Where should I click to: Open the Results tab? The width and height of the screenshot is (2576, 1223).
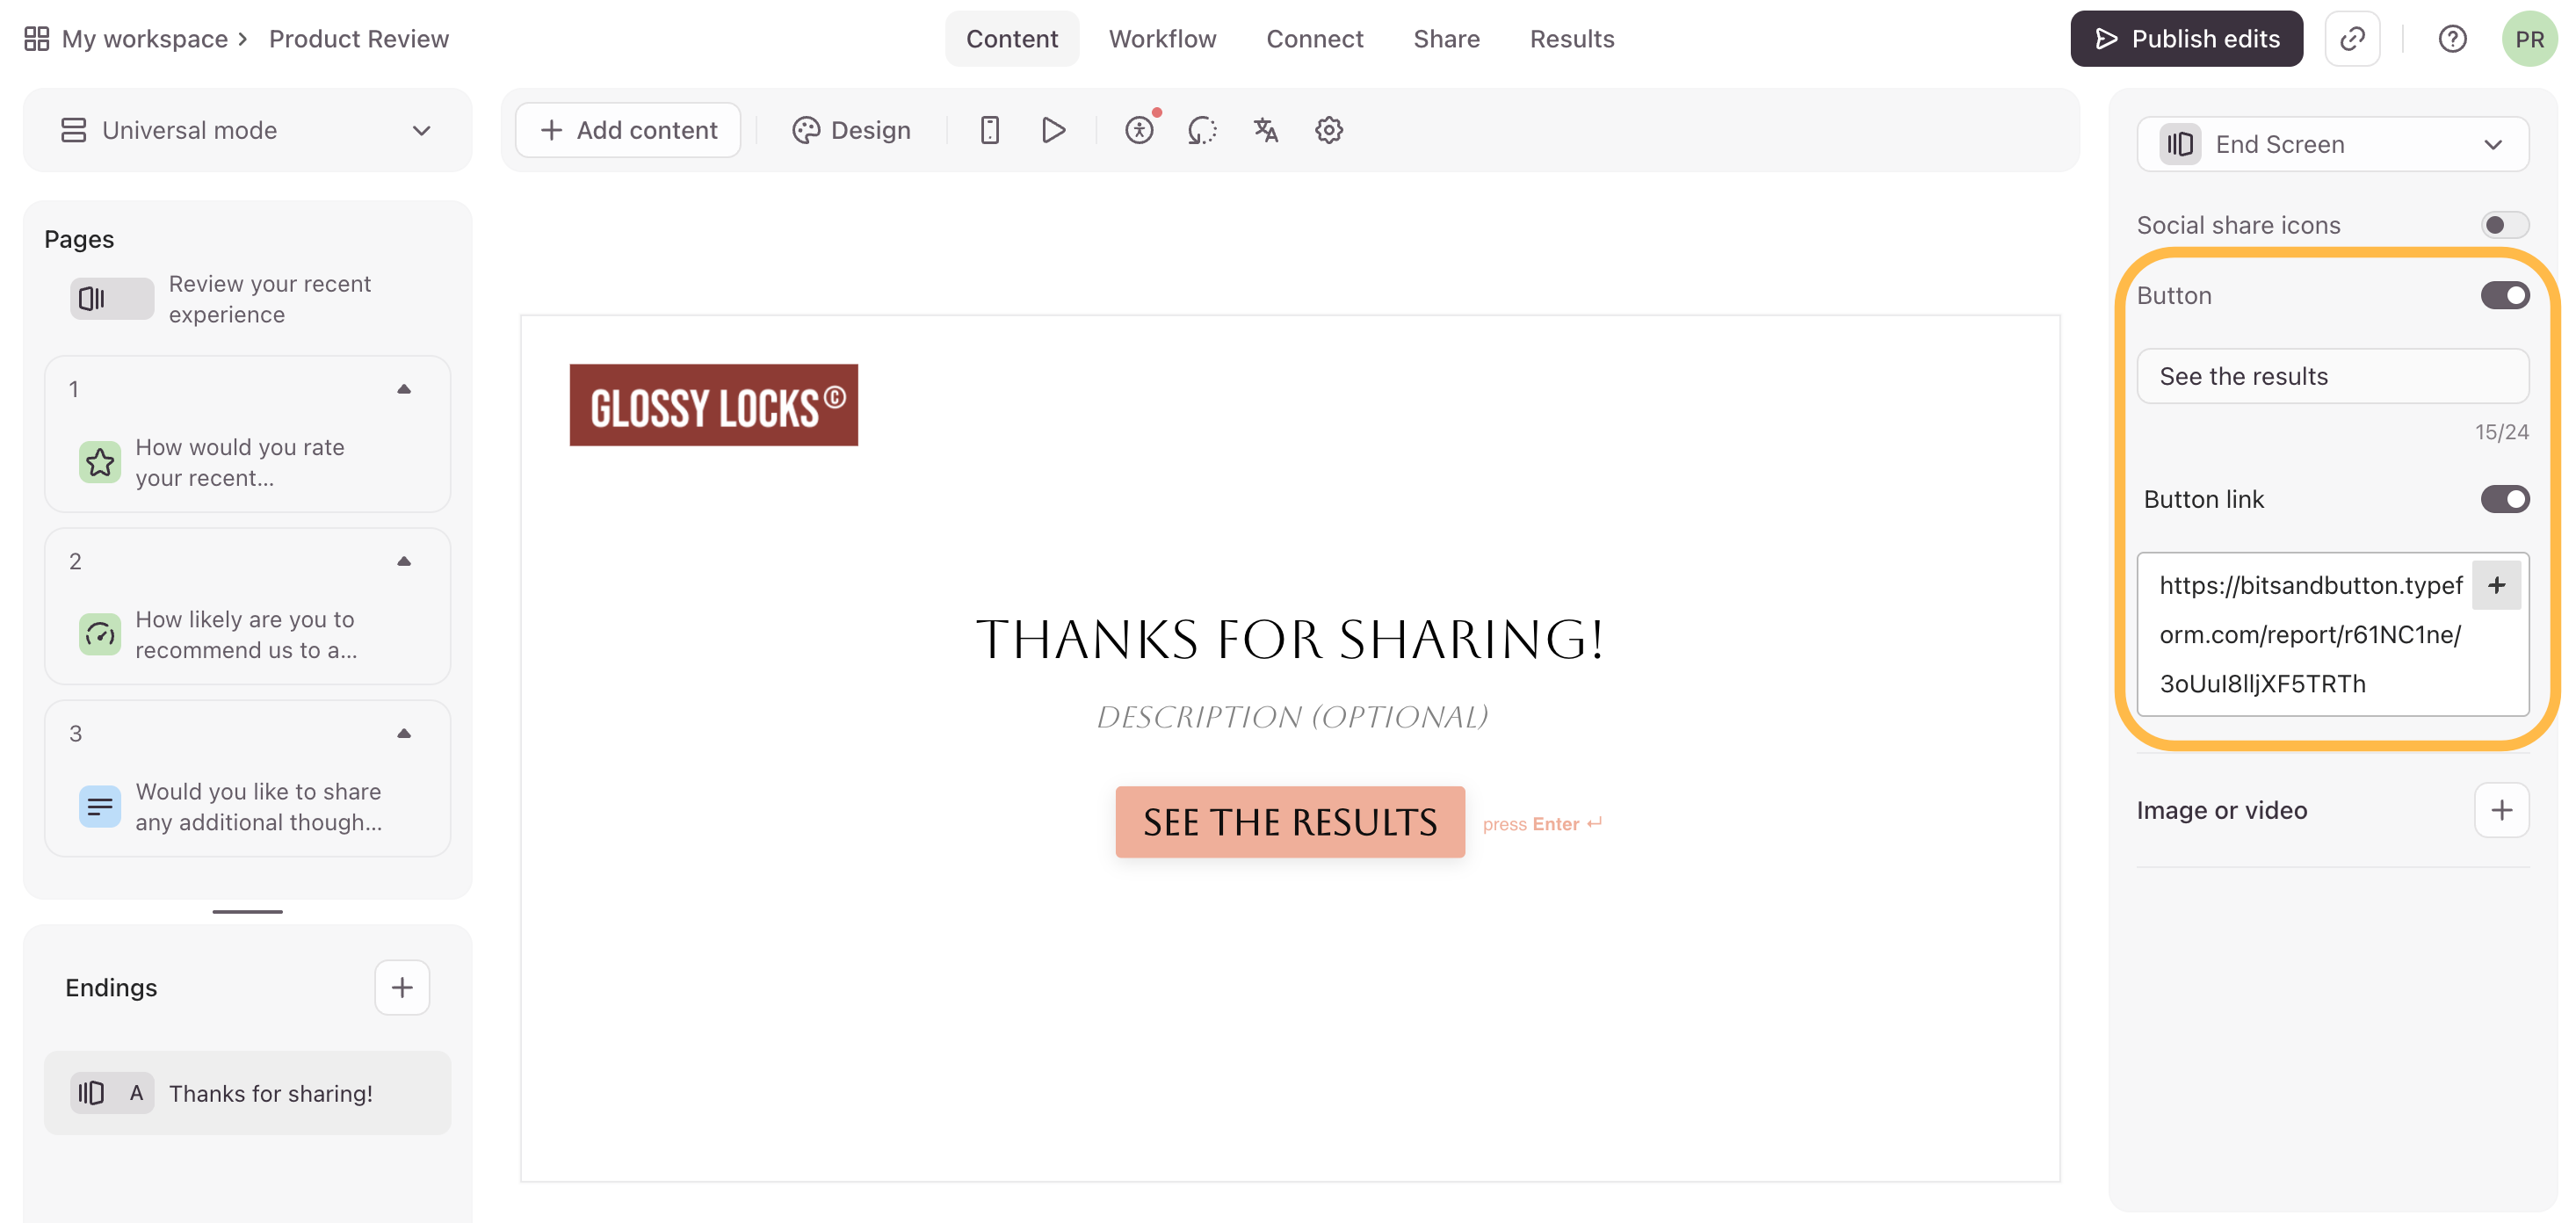(1571, 39)
